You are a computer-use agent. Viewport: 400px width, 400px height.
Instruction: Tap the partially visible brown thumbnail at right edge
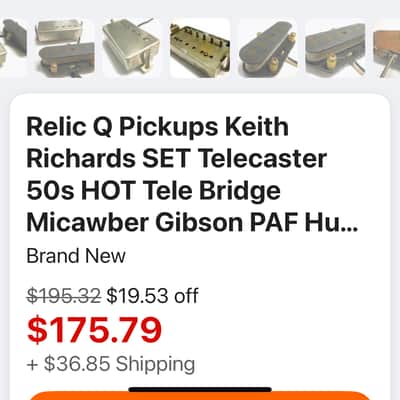[387, 48]
